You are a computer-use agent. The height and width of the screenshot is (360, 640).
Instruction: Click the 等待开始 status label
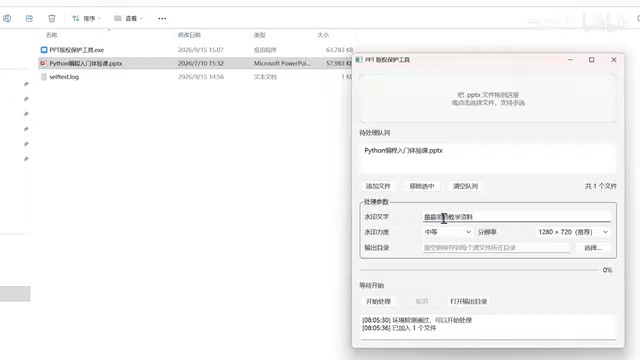(371, 285)
